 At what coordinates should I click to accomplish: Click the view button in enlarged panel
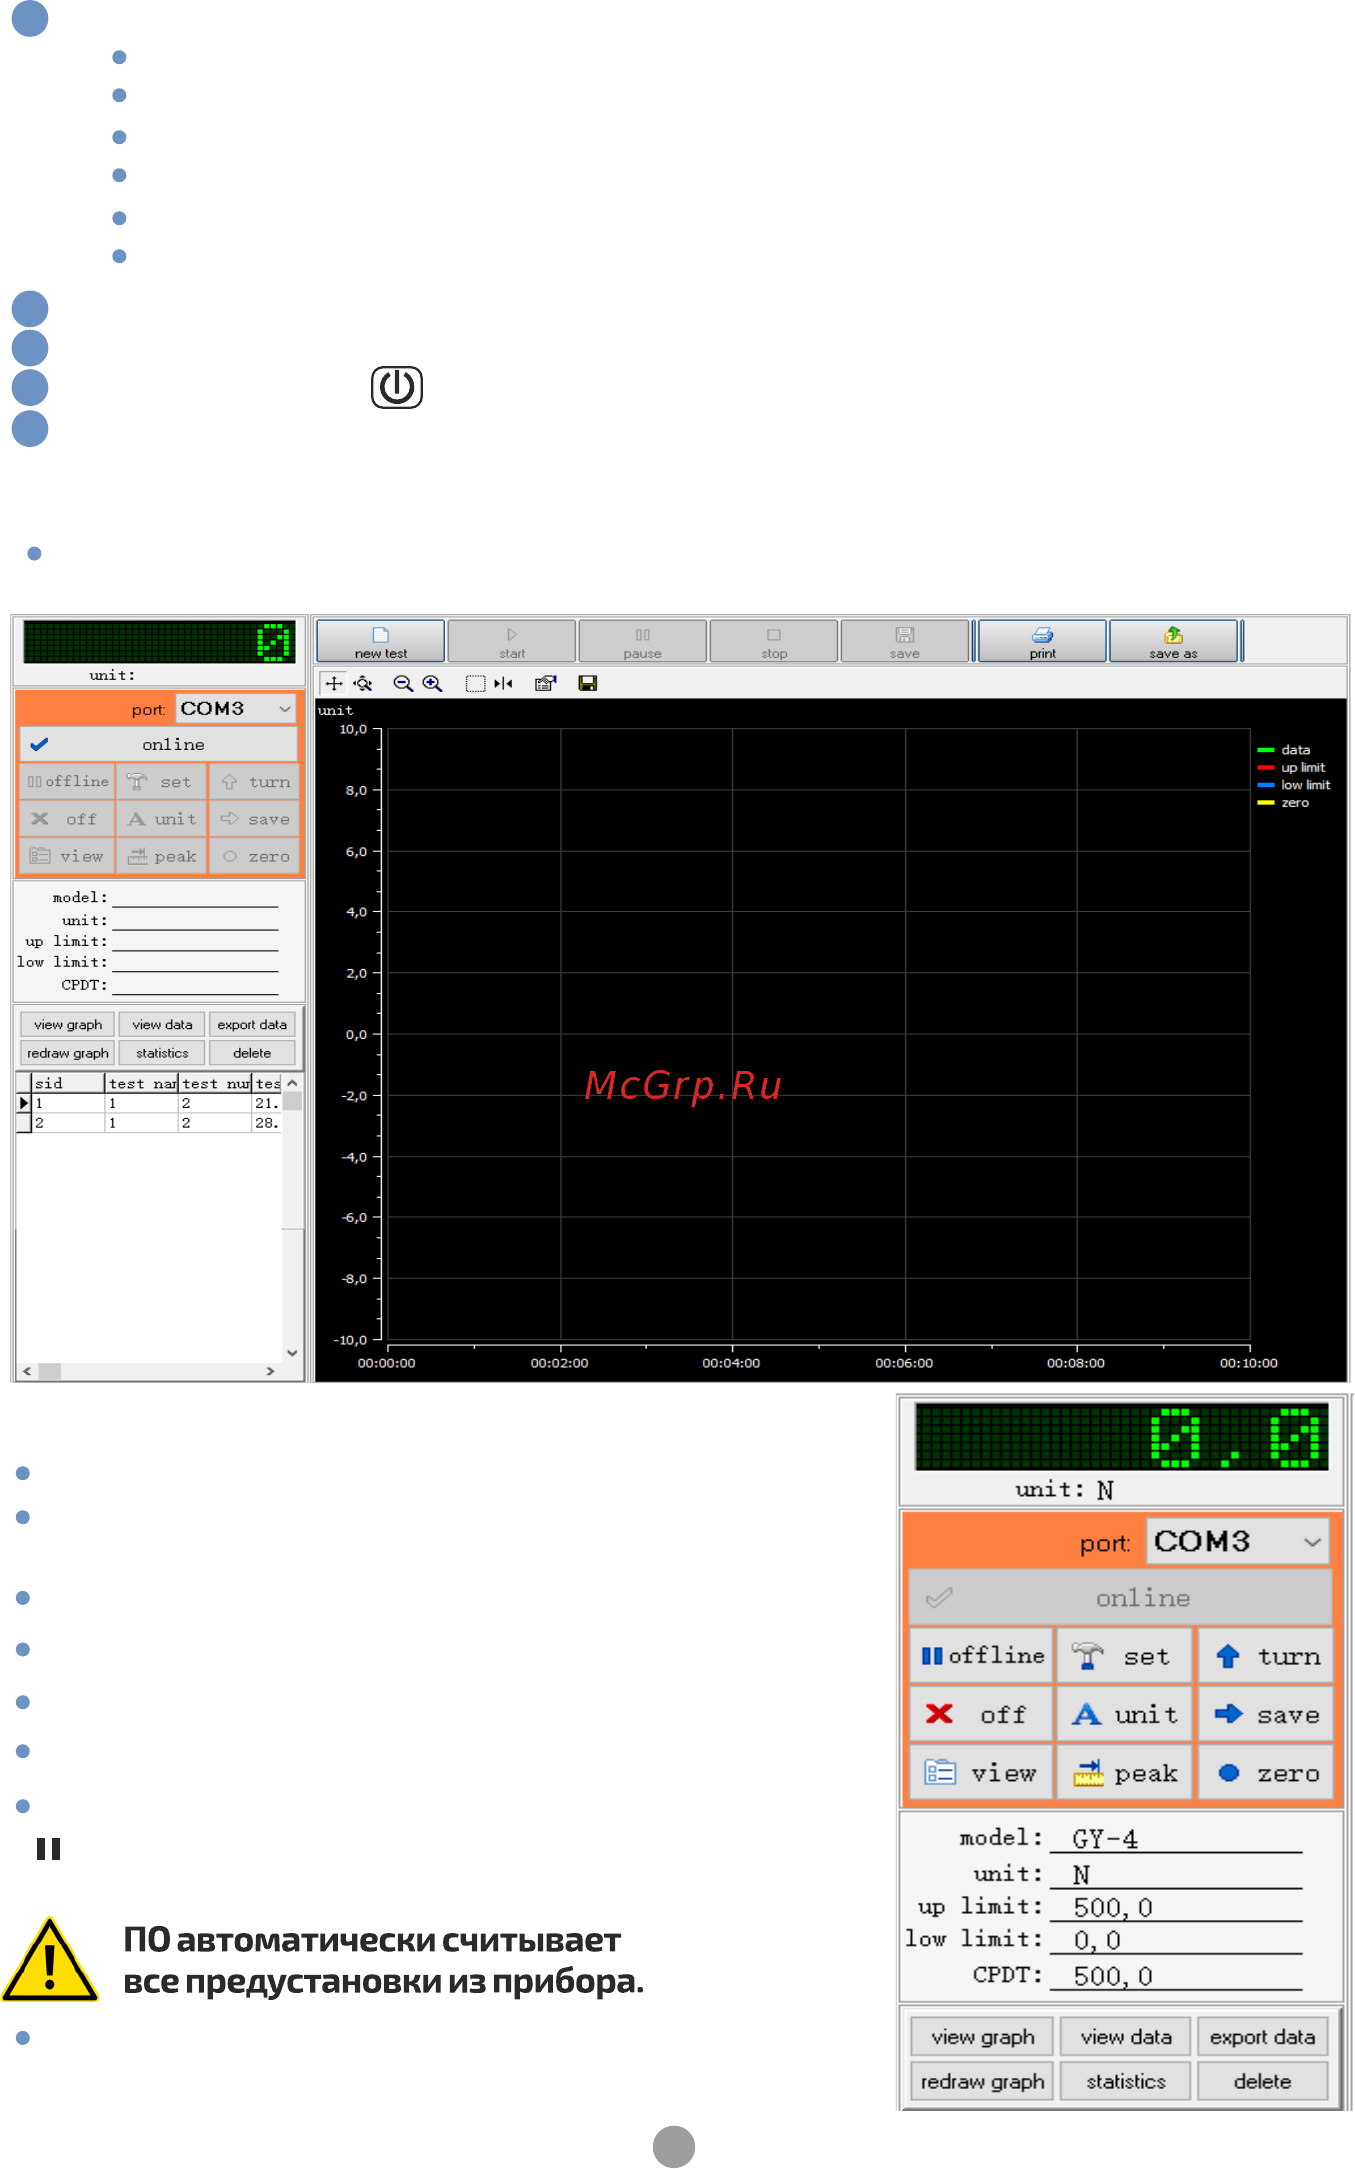coord(982,1773)
